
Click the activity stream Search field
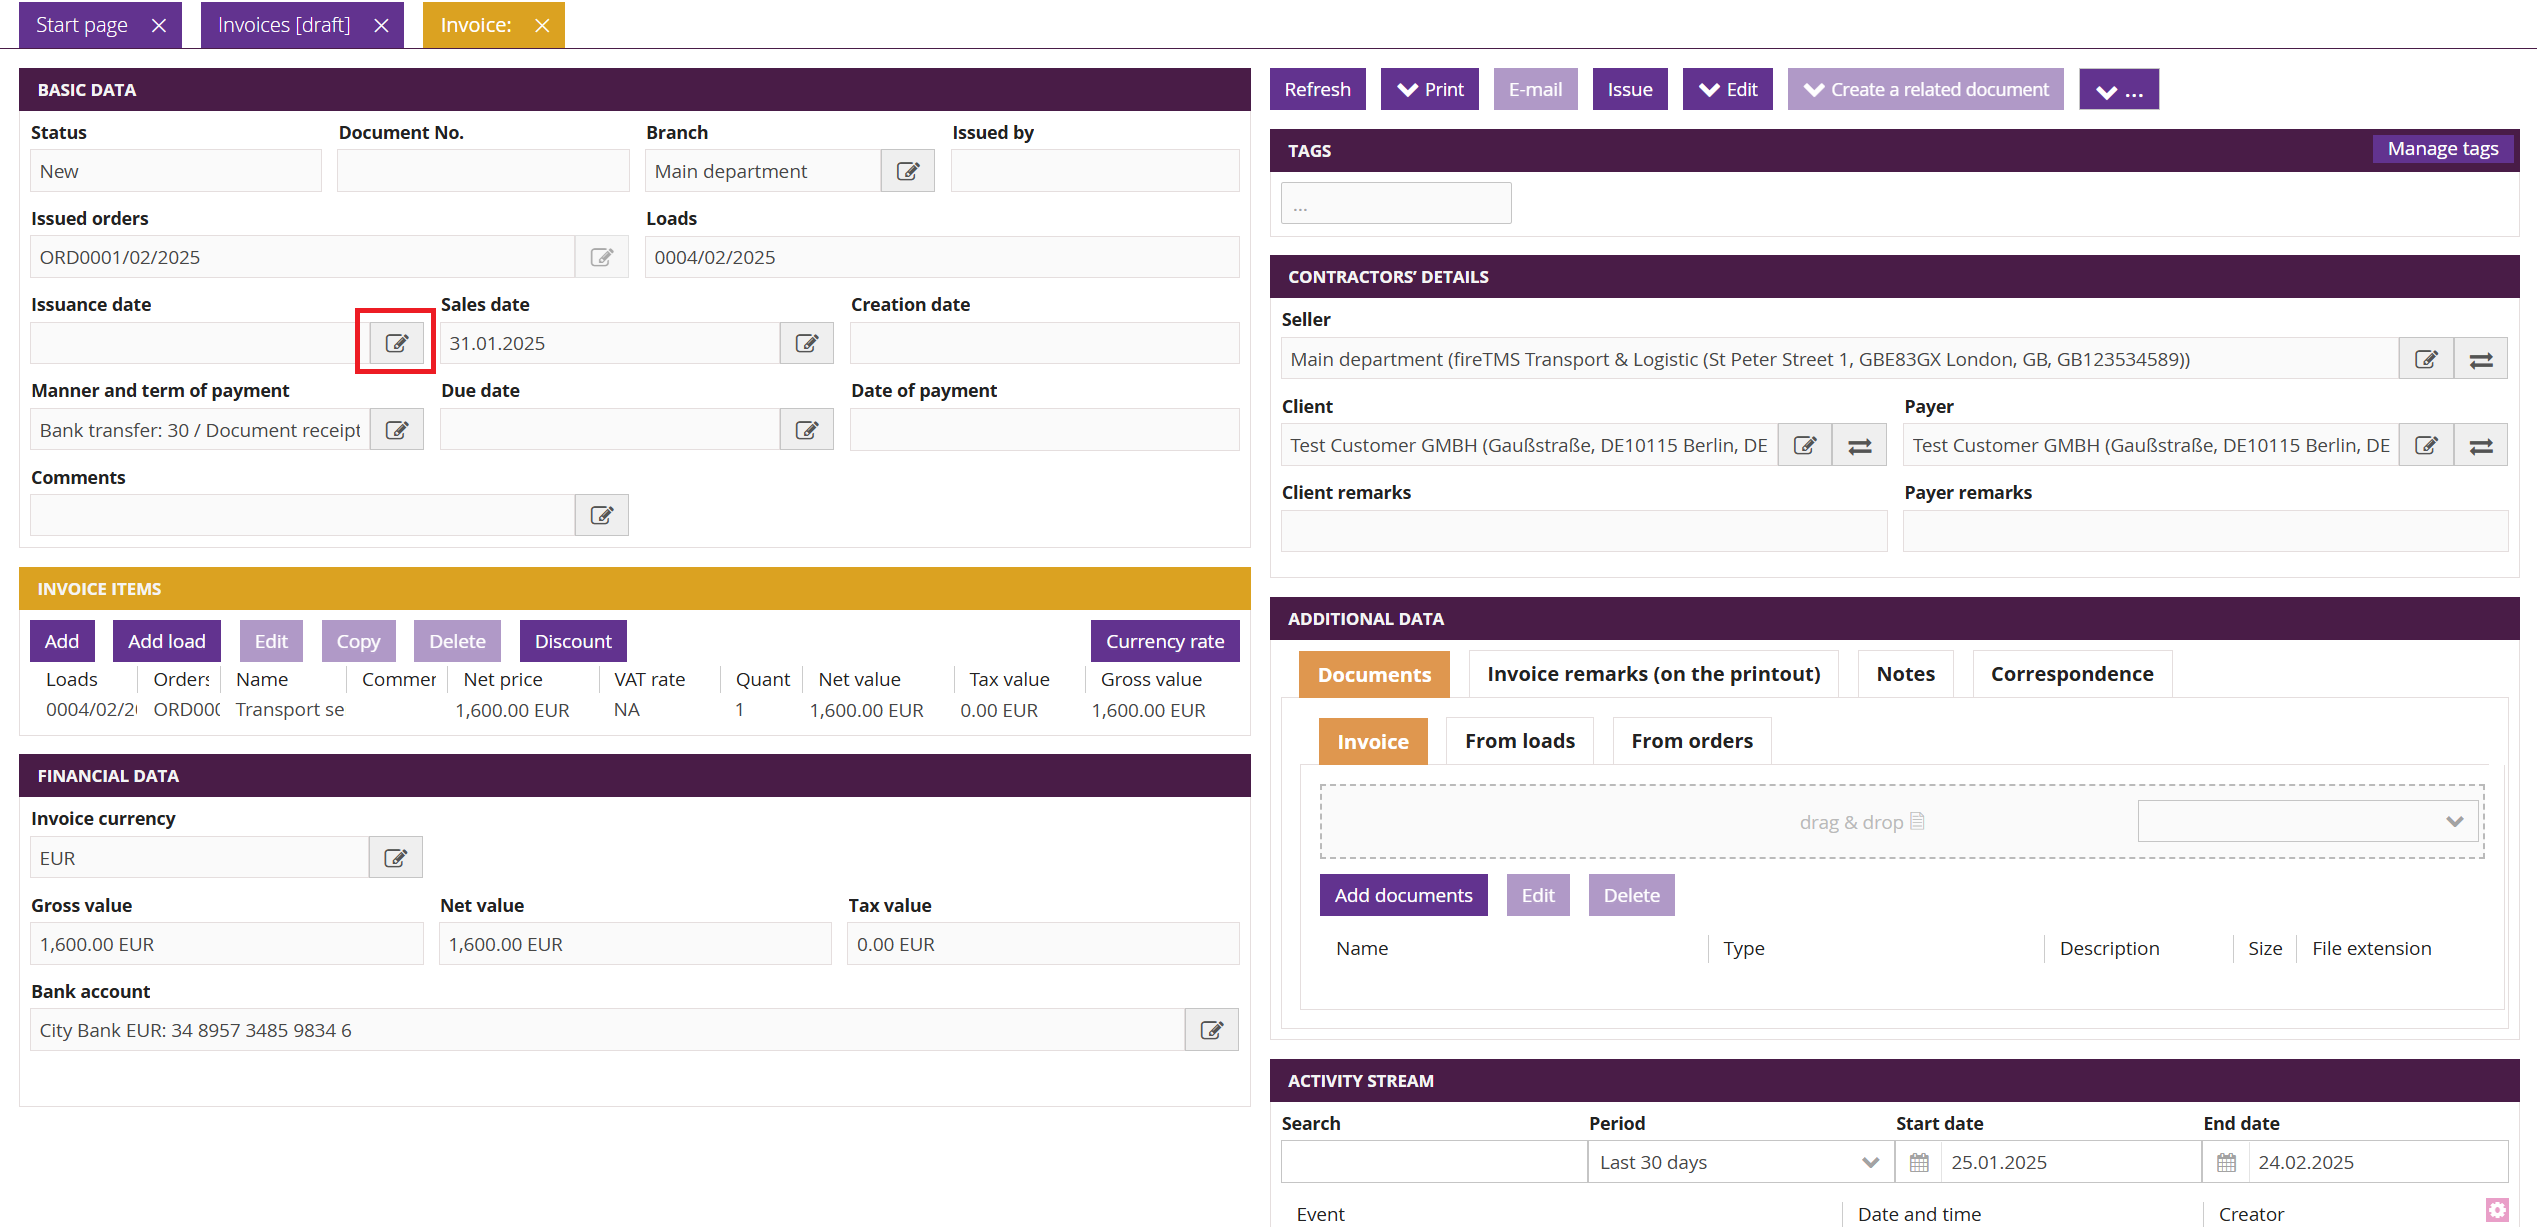tap(1432, 1162)
